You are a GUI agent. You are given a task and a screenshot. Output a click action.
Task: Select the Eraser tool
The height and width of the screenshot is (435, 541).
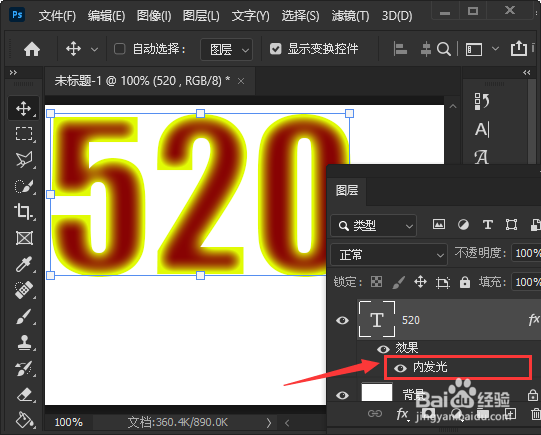tap(24, 394)
